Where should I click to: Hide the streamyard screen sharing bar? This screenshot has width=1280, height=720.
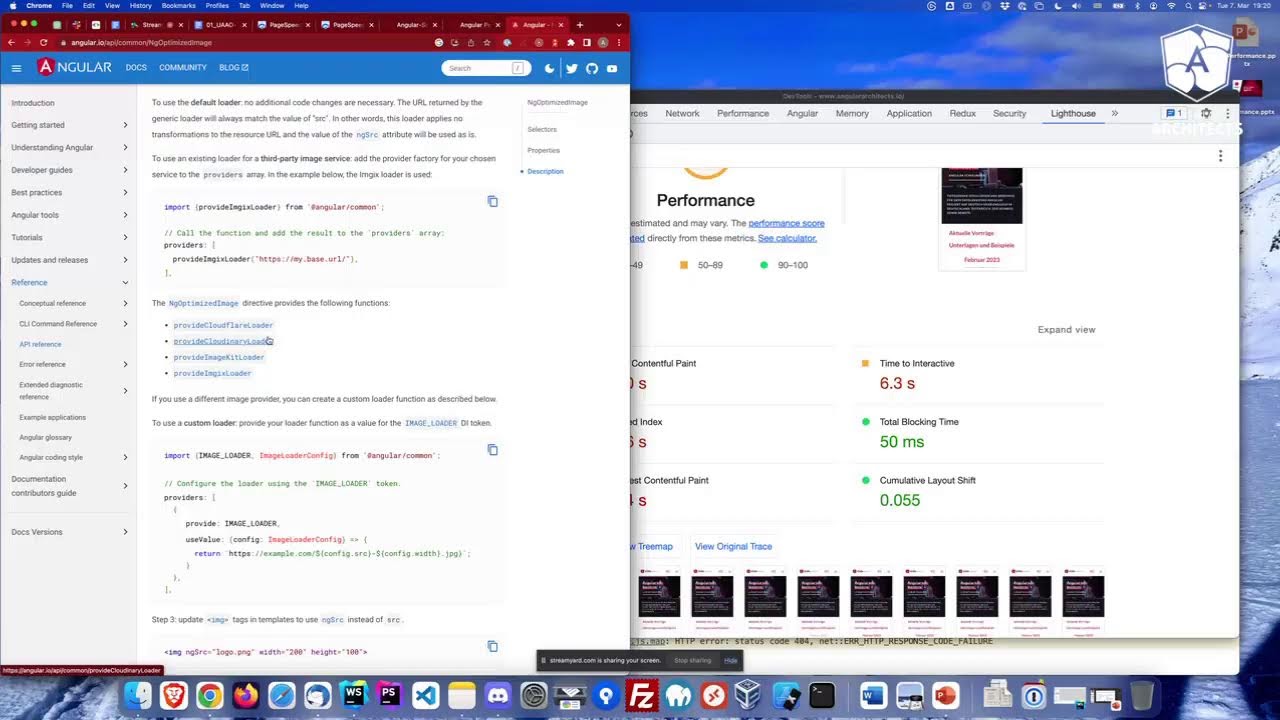731,660
